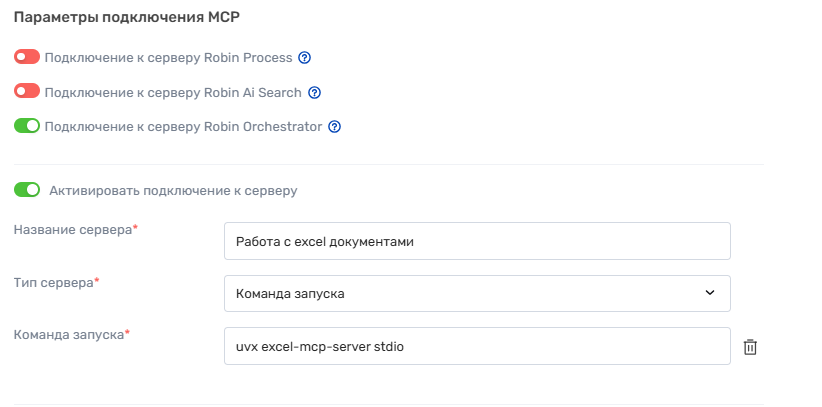Click the "Активировать подключение к серверу" label text

pos(173,190)
